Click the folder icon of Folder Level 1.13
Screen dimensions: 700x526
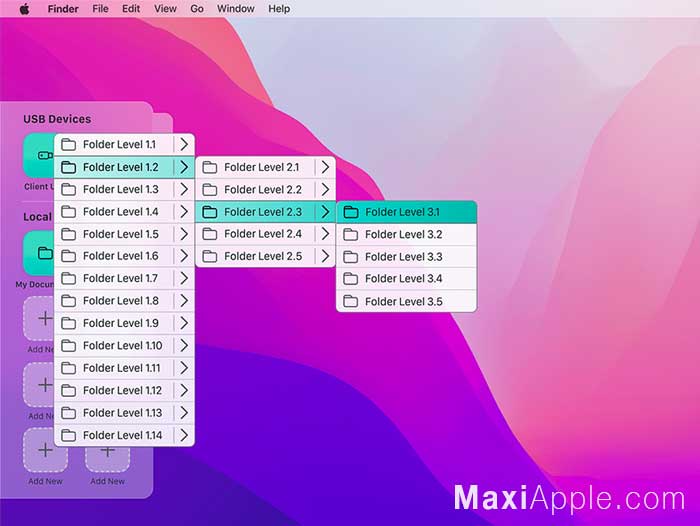point(68,413)
